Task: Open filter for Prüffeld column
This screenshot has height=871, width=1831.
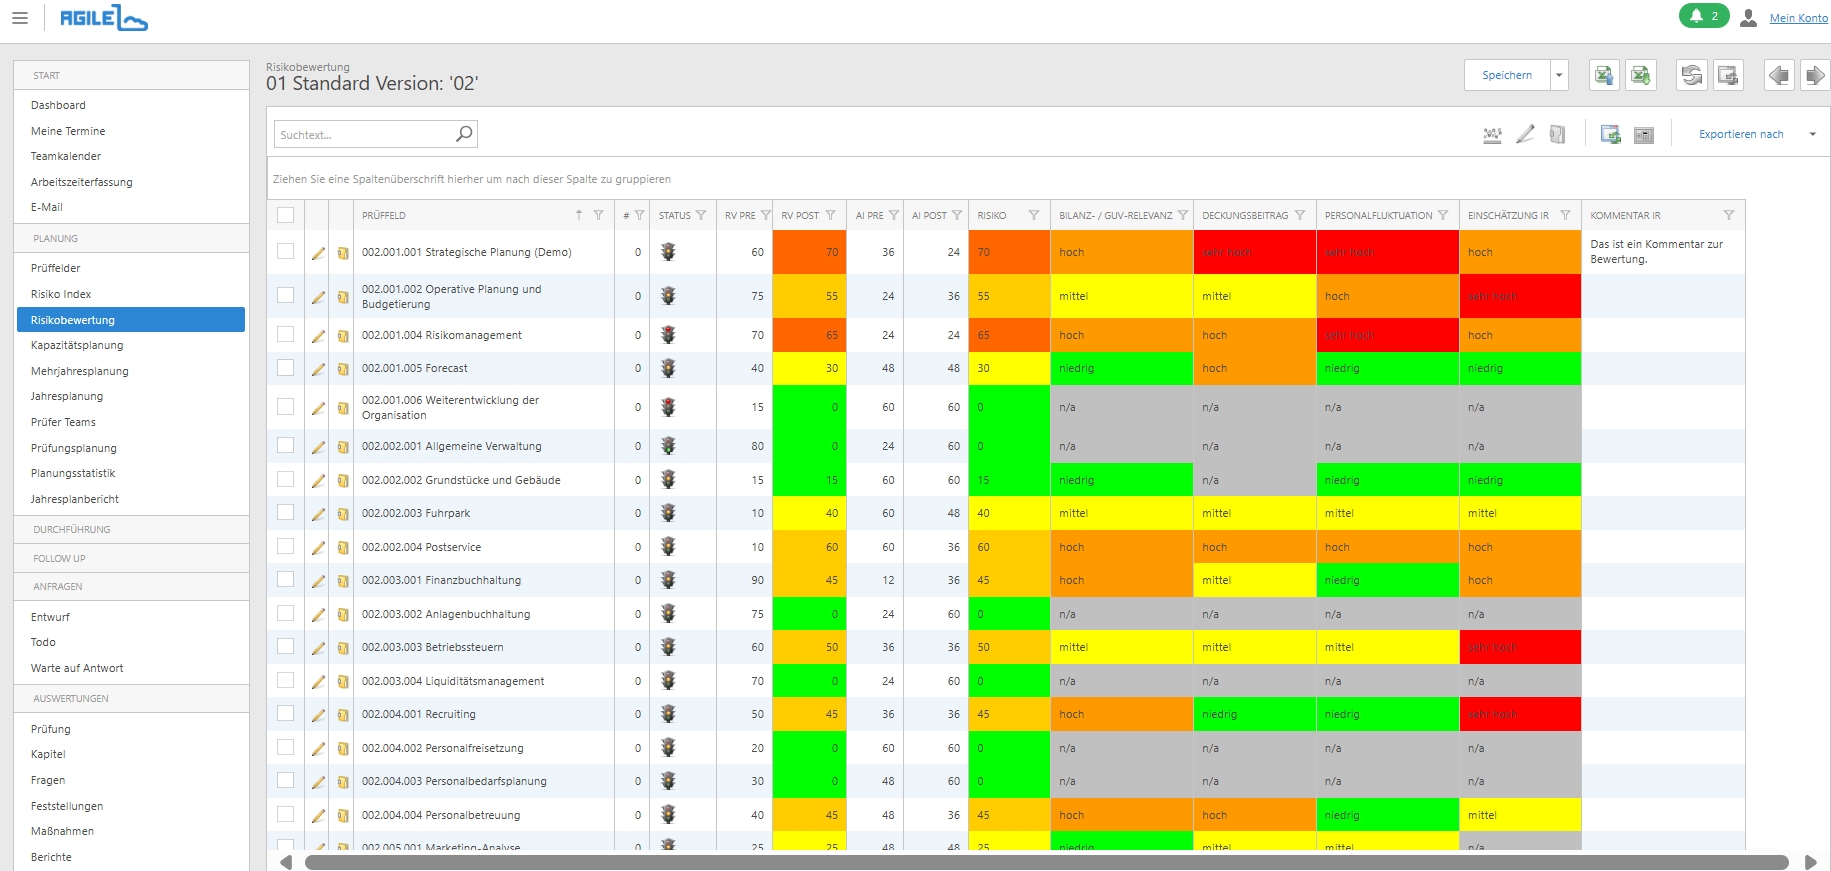Action: pos(598,215)
